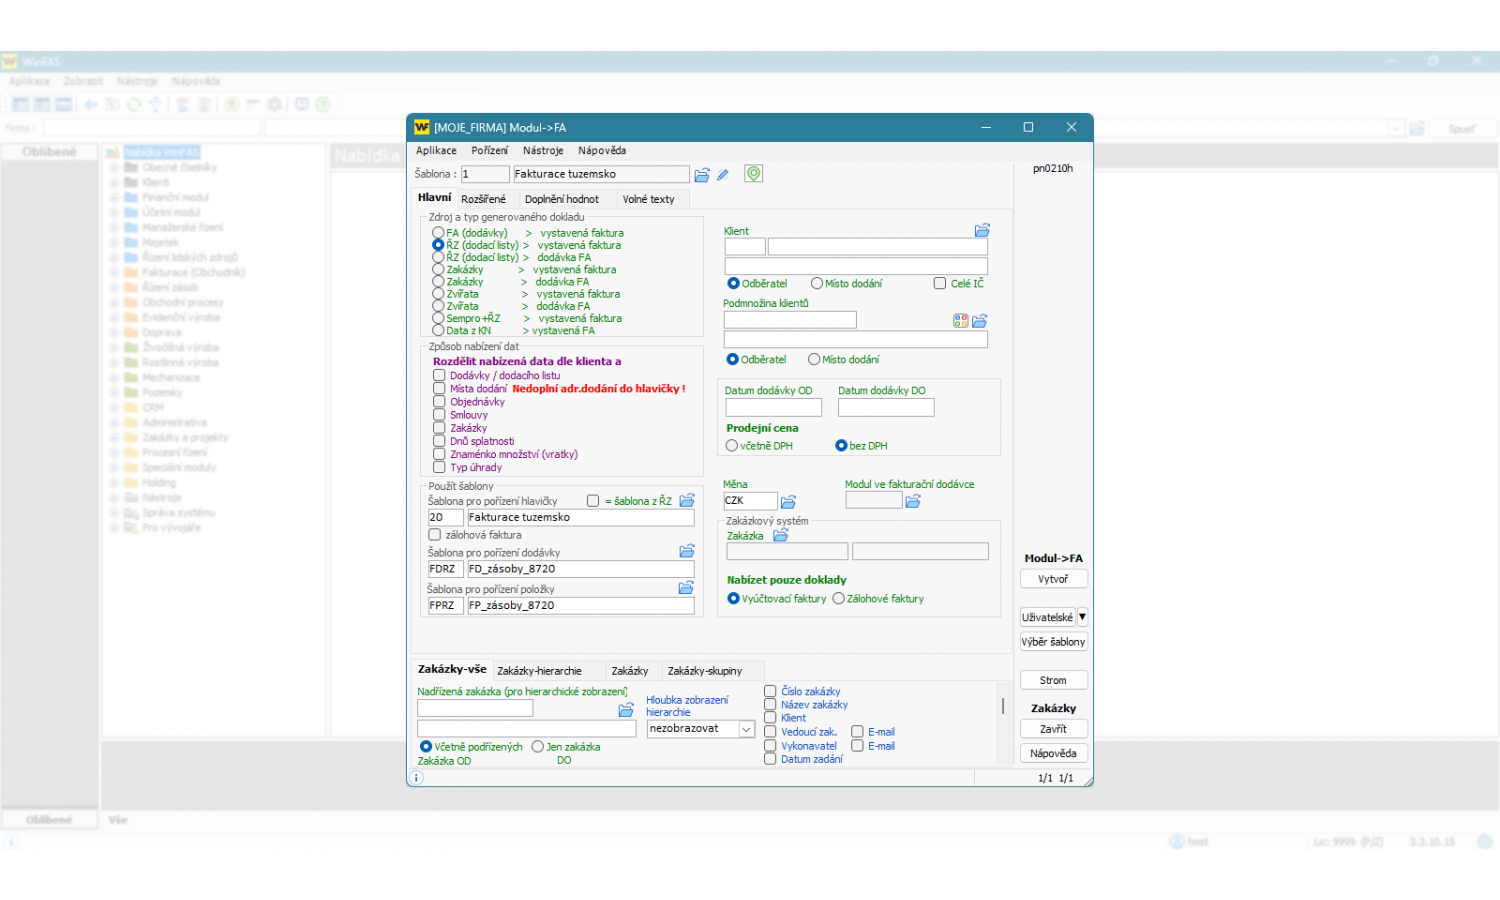Click the colored grid icon for Podmnožina klientů
The image size is (1500, 900).
tap(960, 321)
